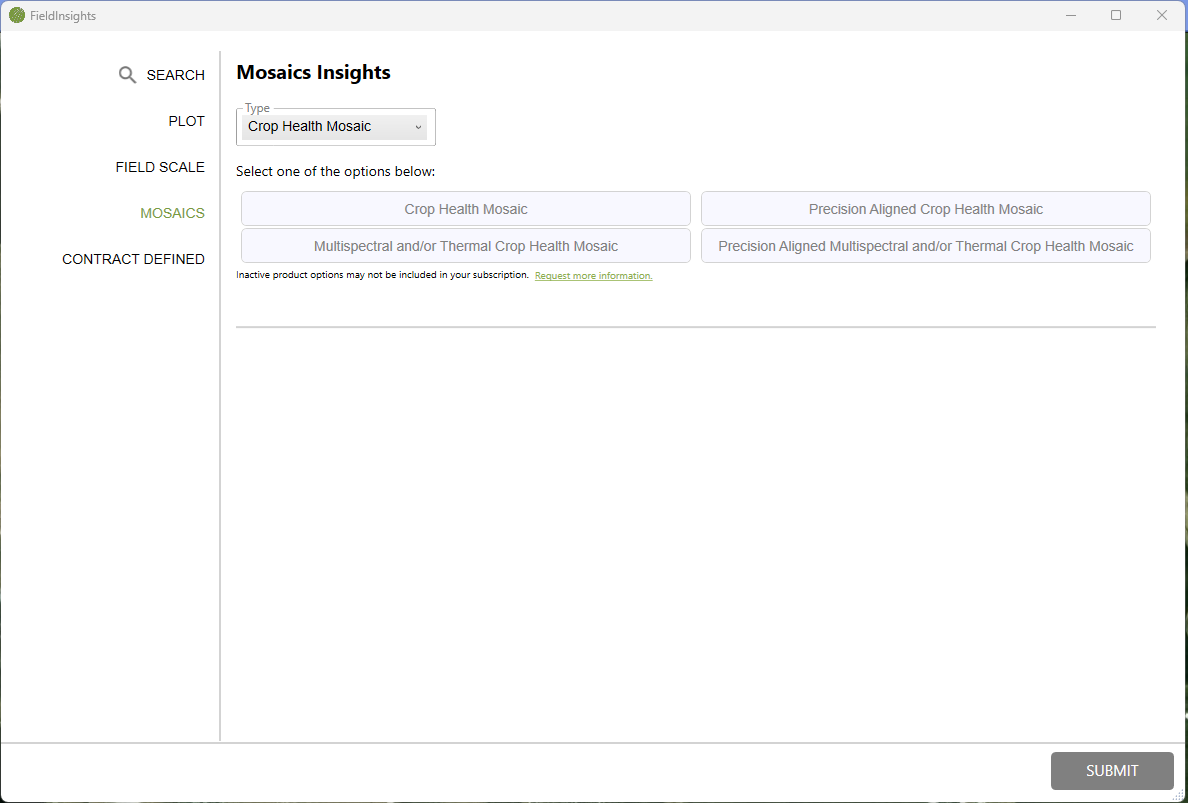This screenshot has height=803, width=1188.
Task: Close the FieldInsights window
Action: pos(1161,15)
